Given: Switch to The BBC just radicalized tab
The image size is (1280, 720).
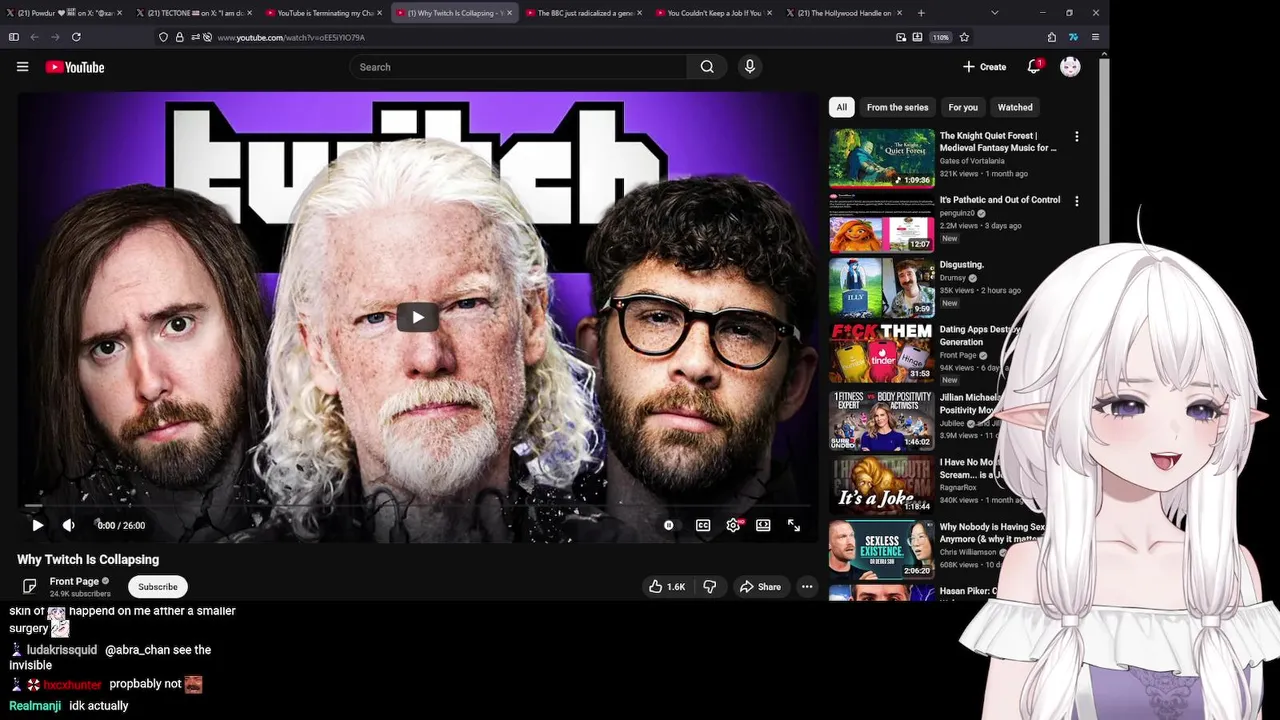Looking at the screenshot, I should (x=585, y=13).
